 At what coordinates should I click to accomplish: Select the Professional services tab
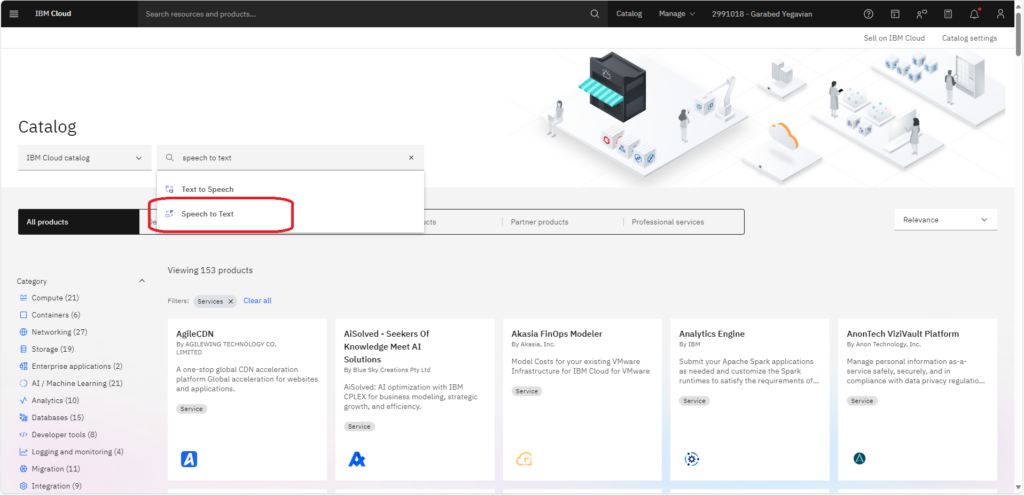pyautogui.click(x=667, y=222)
